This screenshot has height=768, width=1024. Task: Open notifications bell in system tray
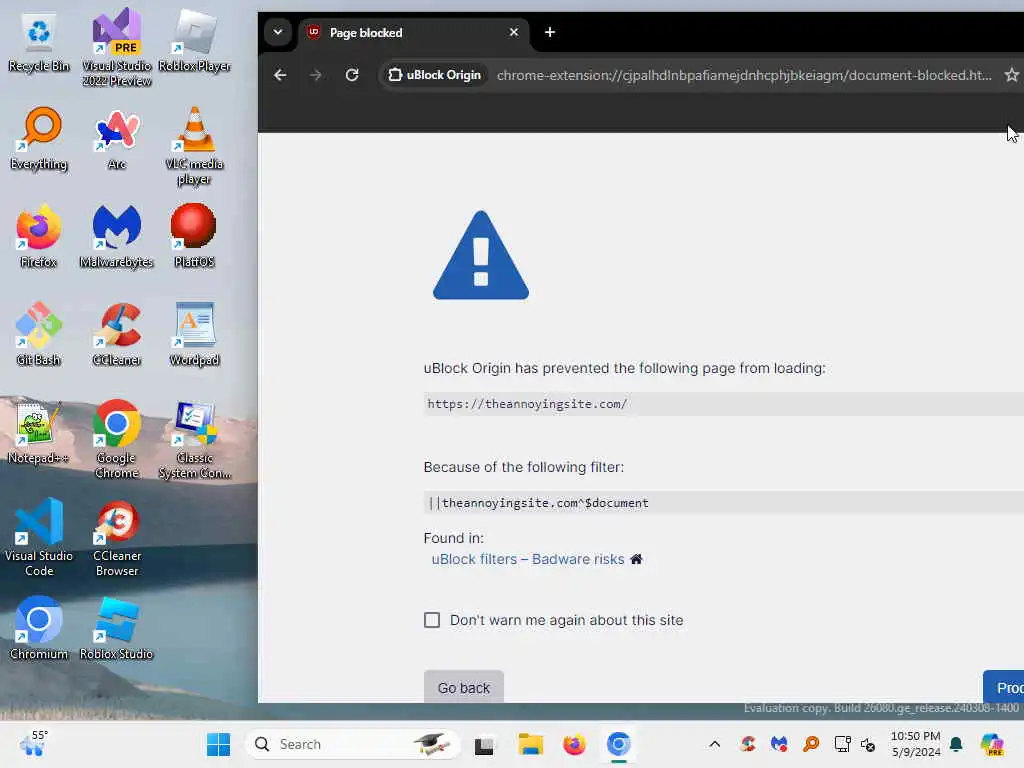pyautogui.click(x=956, y=744)
